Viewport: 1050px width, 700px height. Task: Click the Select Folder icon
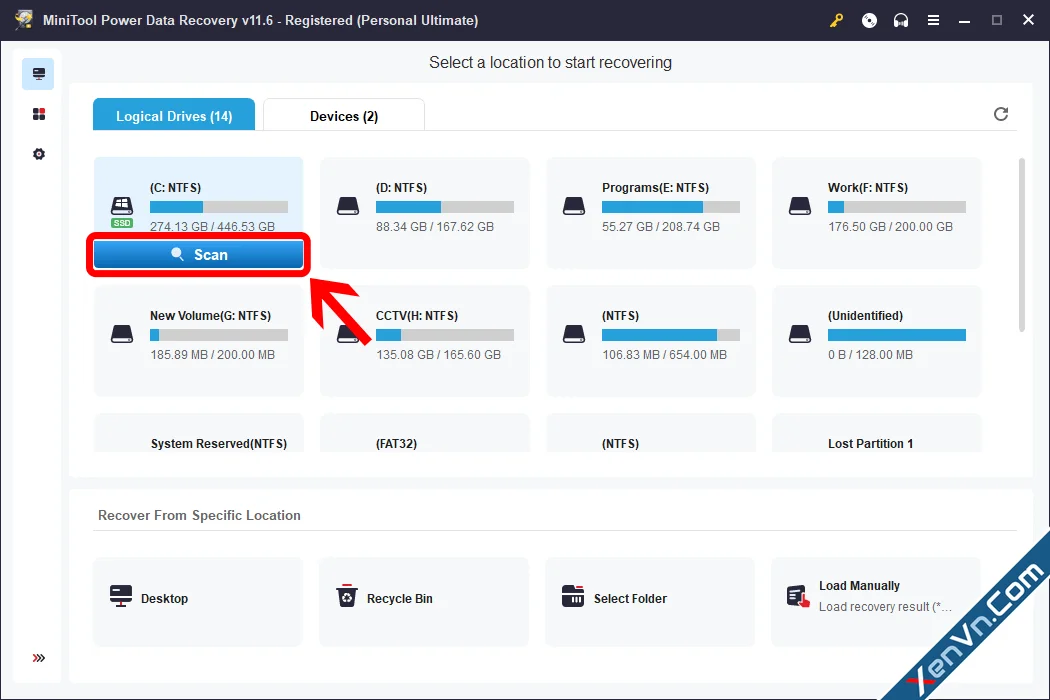573,596
